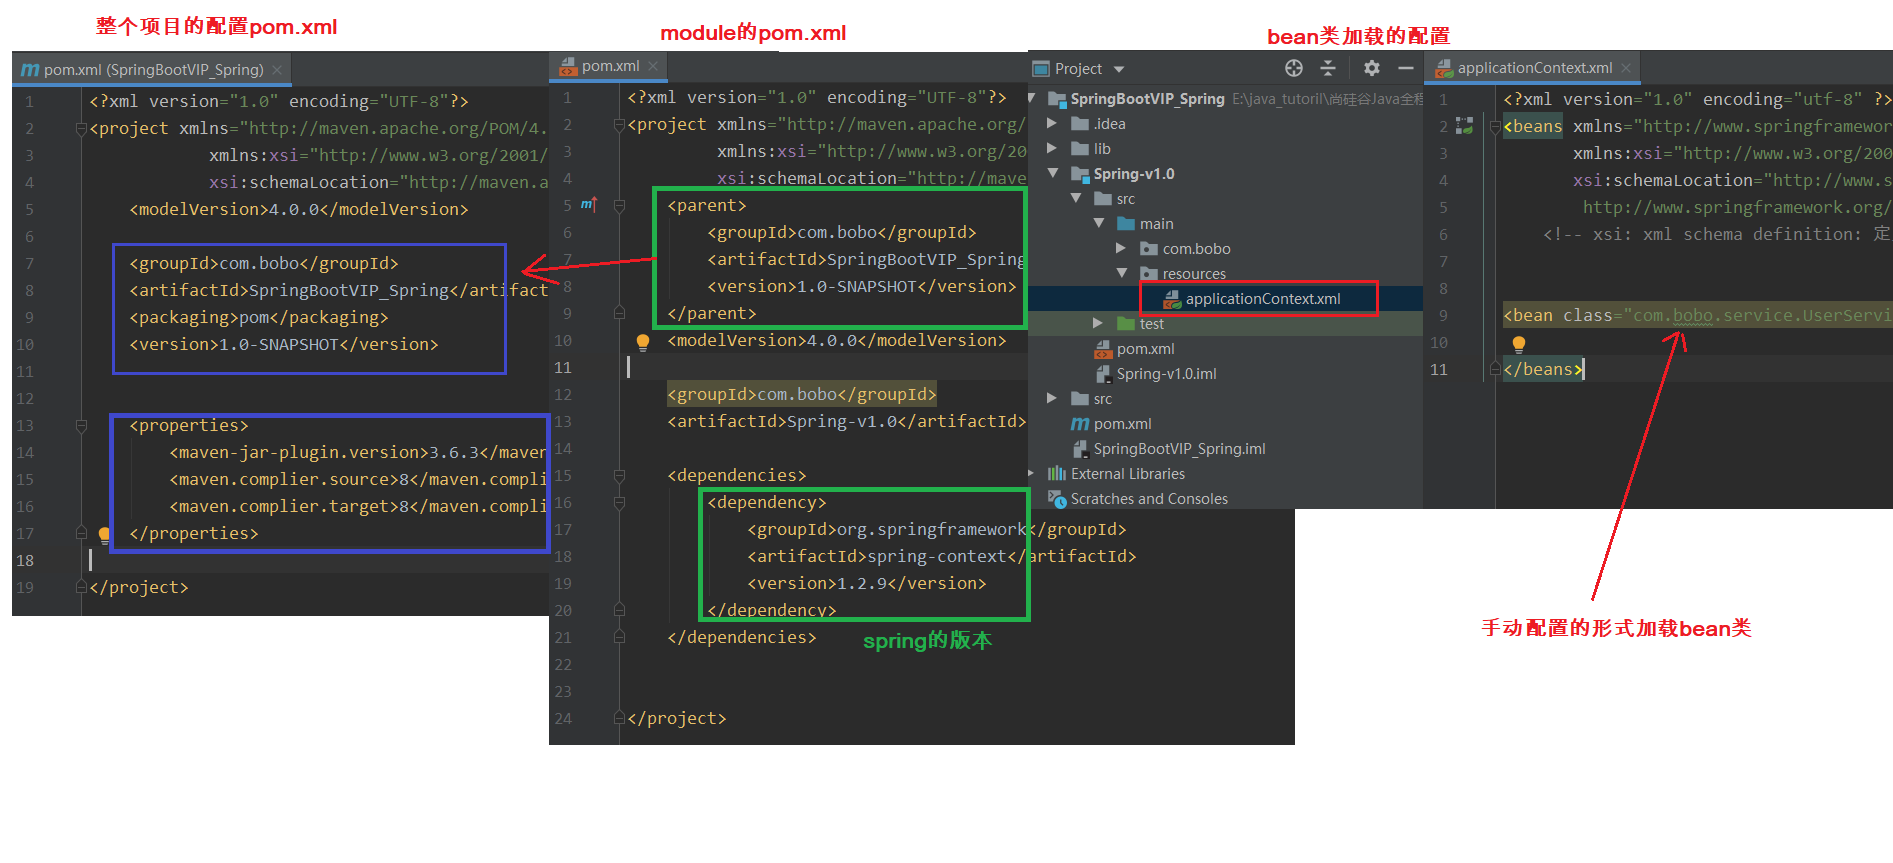The height and width of the screenshot is (863, 1893).
Task: Switch to the module pom.xml tab
Action: pos(610,66)
